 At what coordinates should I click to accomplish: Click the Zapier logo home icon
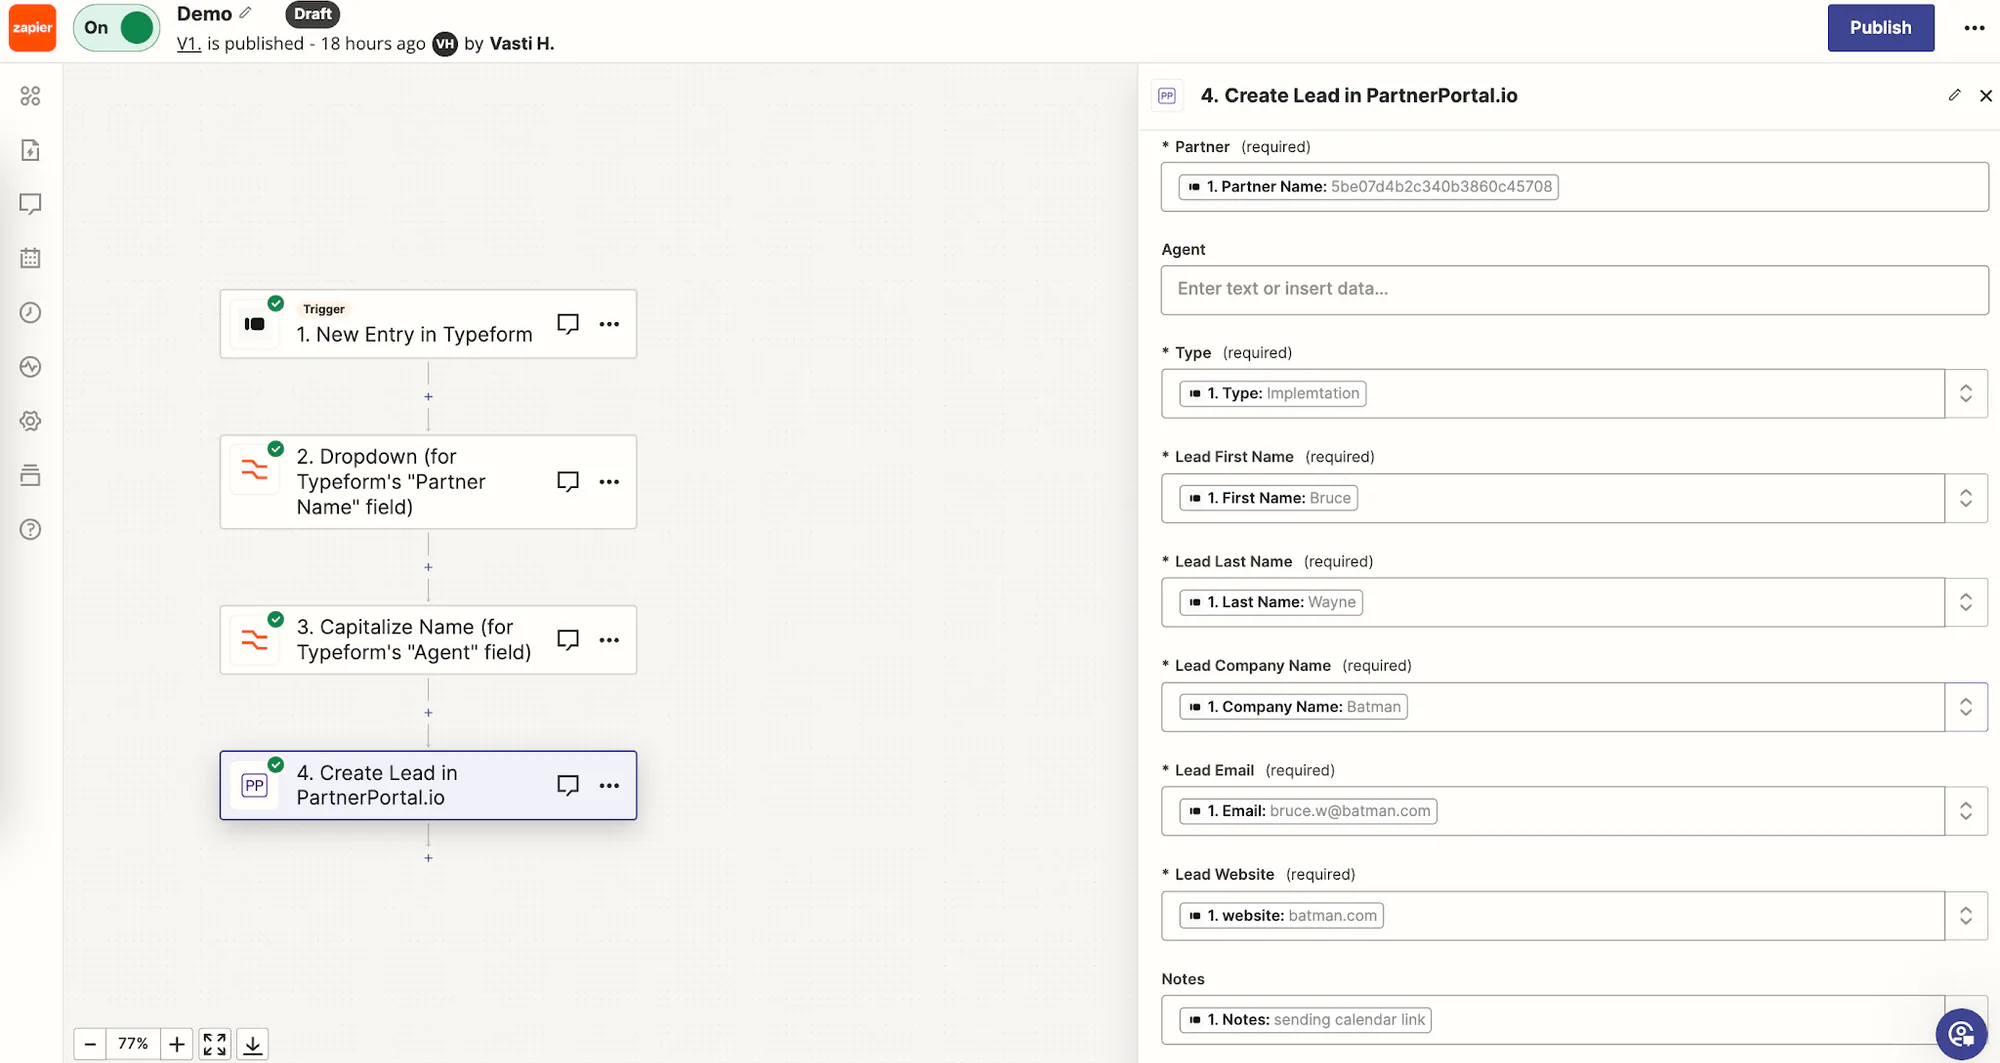pos(32,27)
